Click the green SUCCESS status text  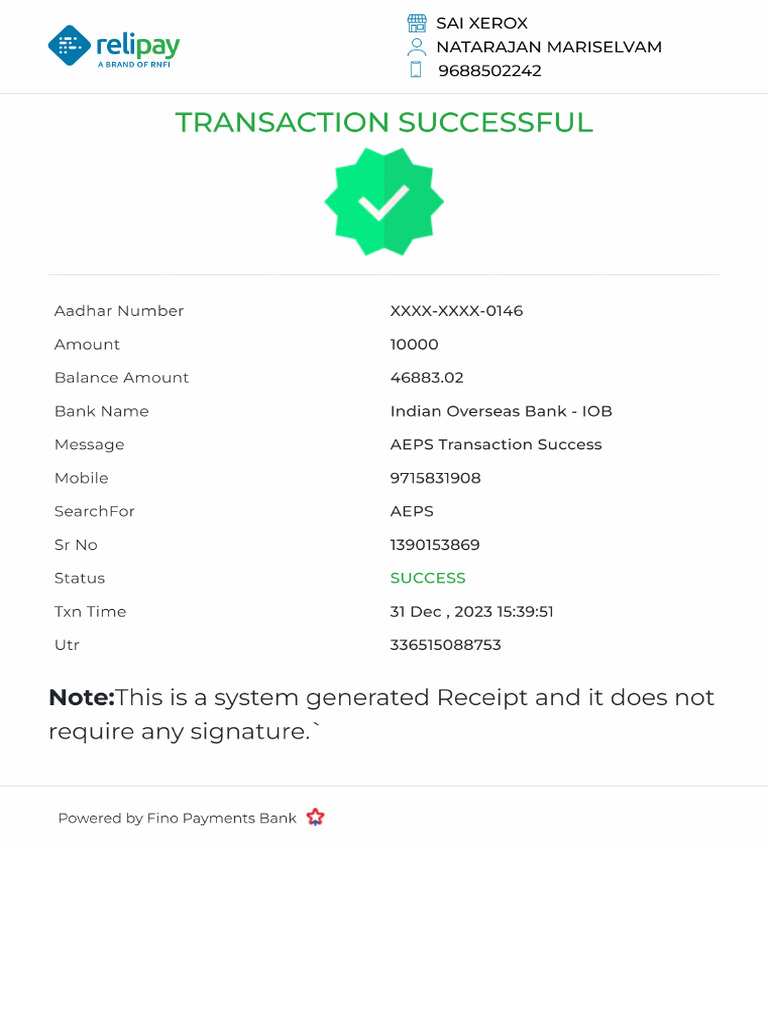pos(427,578)
